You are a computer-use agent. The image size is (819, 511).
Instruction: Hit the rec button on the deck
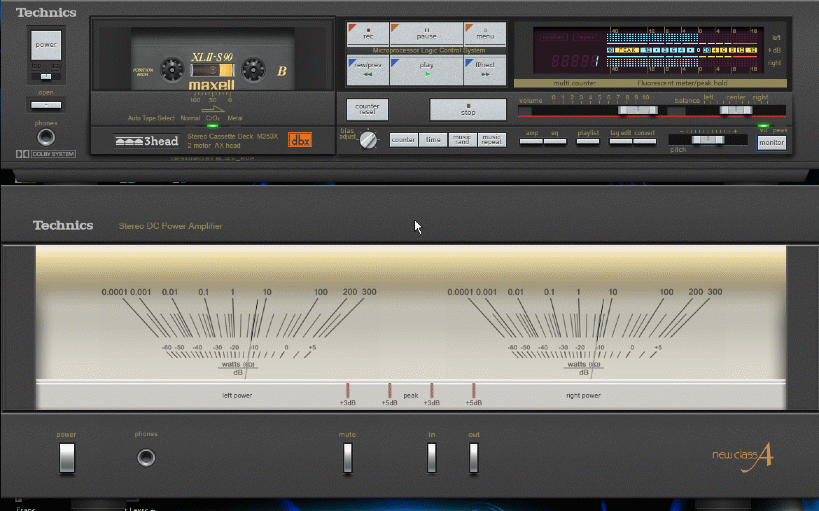368,33
